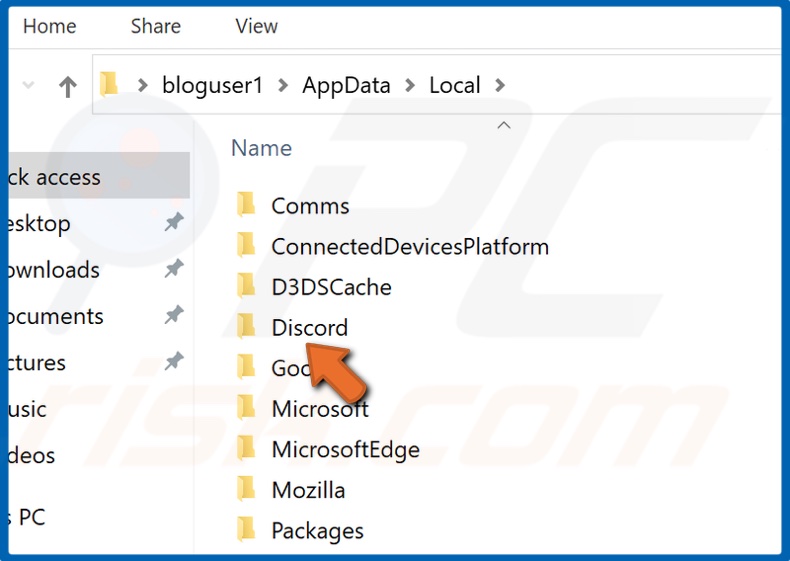The height and width of the screenshot is (561, 790).
Task: Open Music in the navigation pane
Action: (x=28, y=409)
